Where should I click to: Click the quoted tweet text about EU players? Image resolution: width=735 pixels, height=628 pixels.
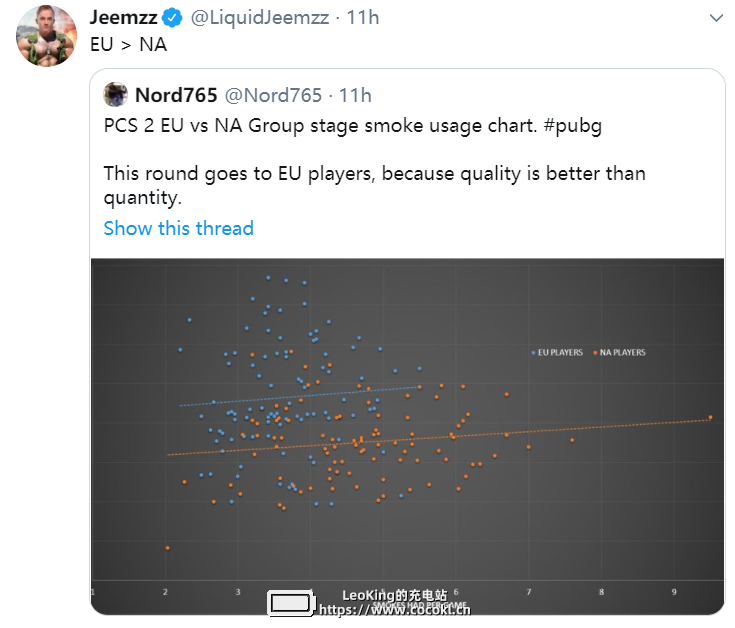pyautogui.click(x=375, y=185)
